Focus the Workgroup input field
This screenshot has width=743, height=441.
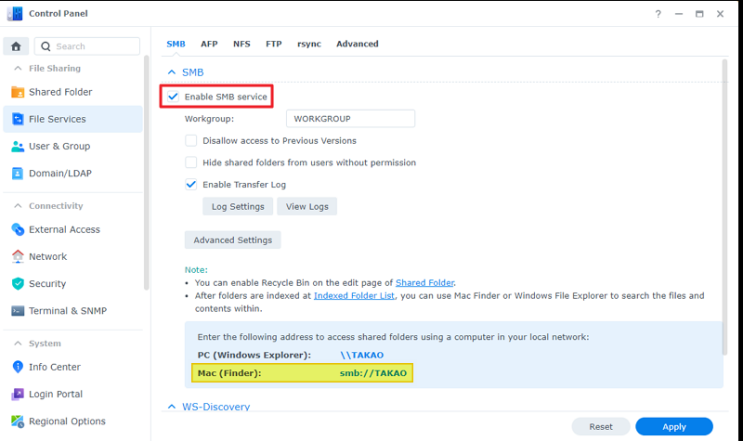click(x=351, y=119)
